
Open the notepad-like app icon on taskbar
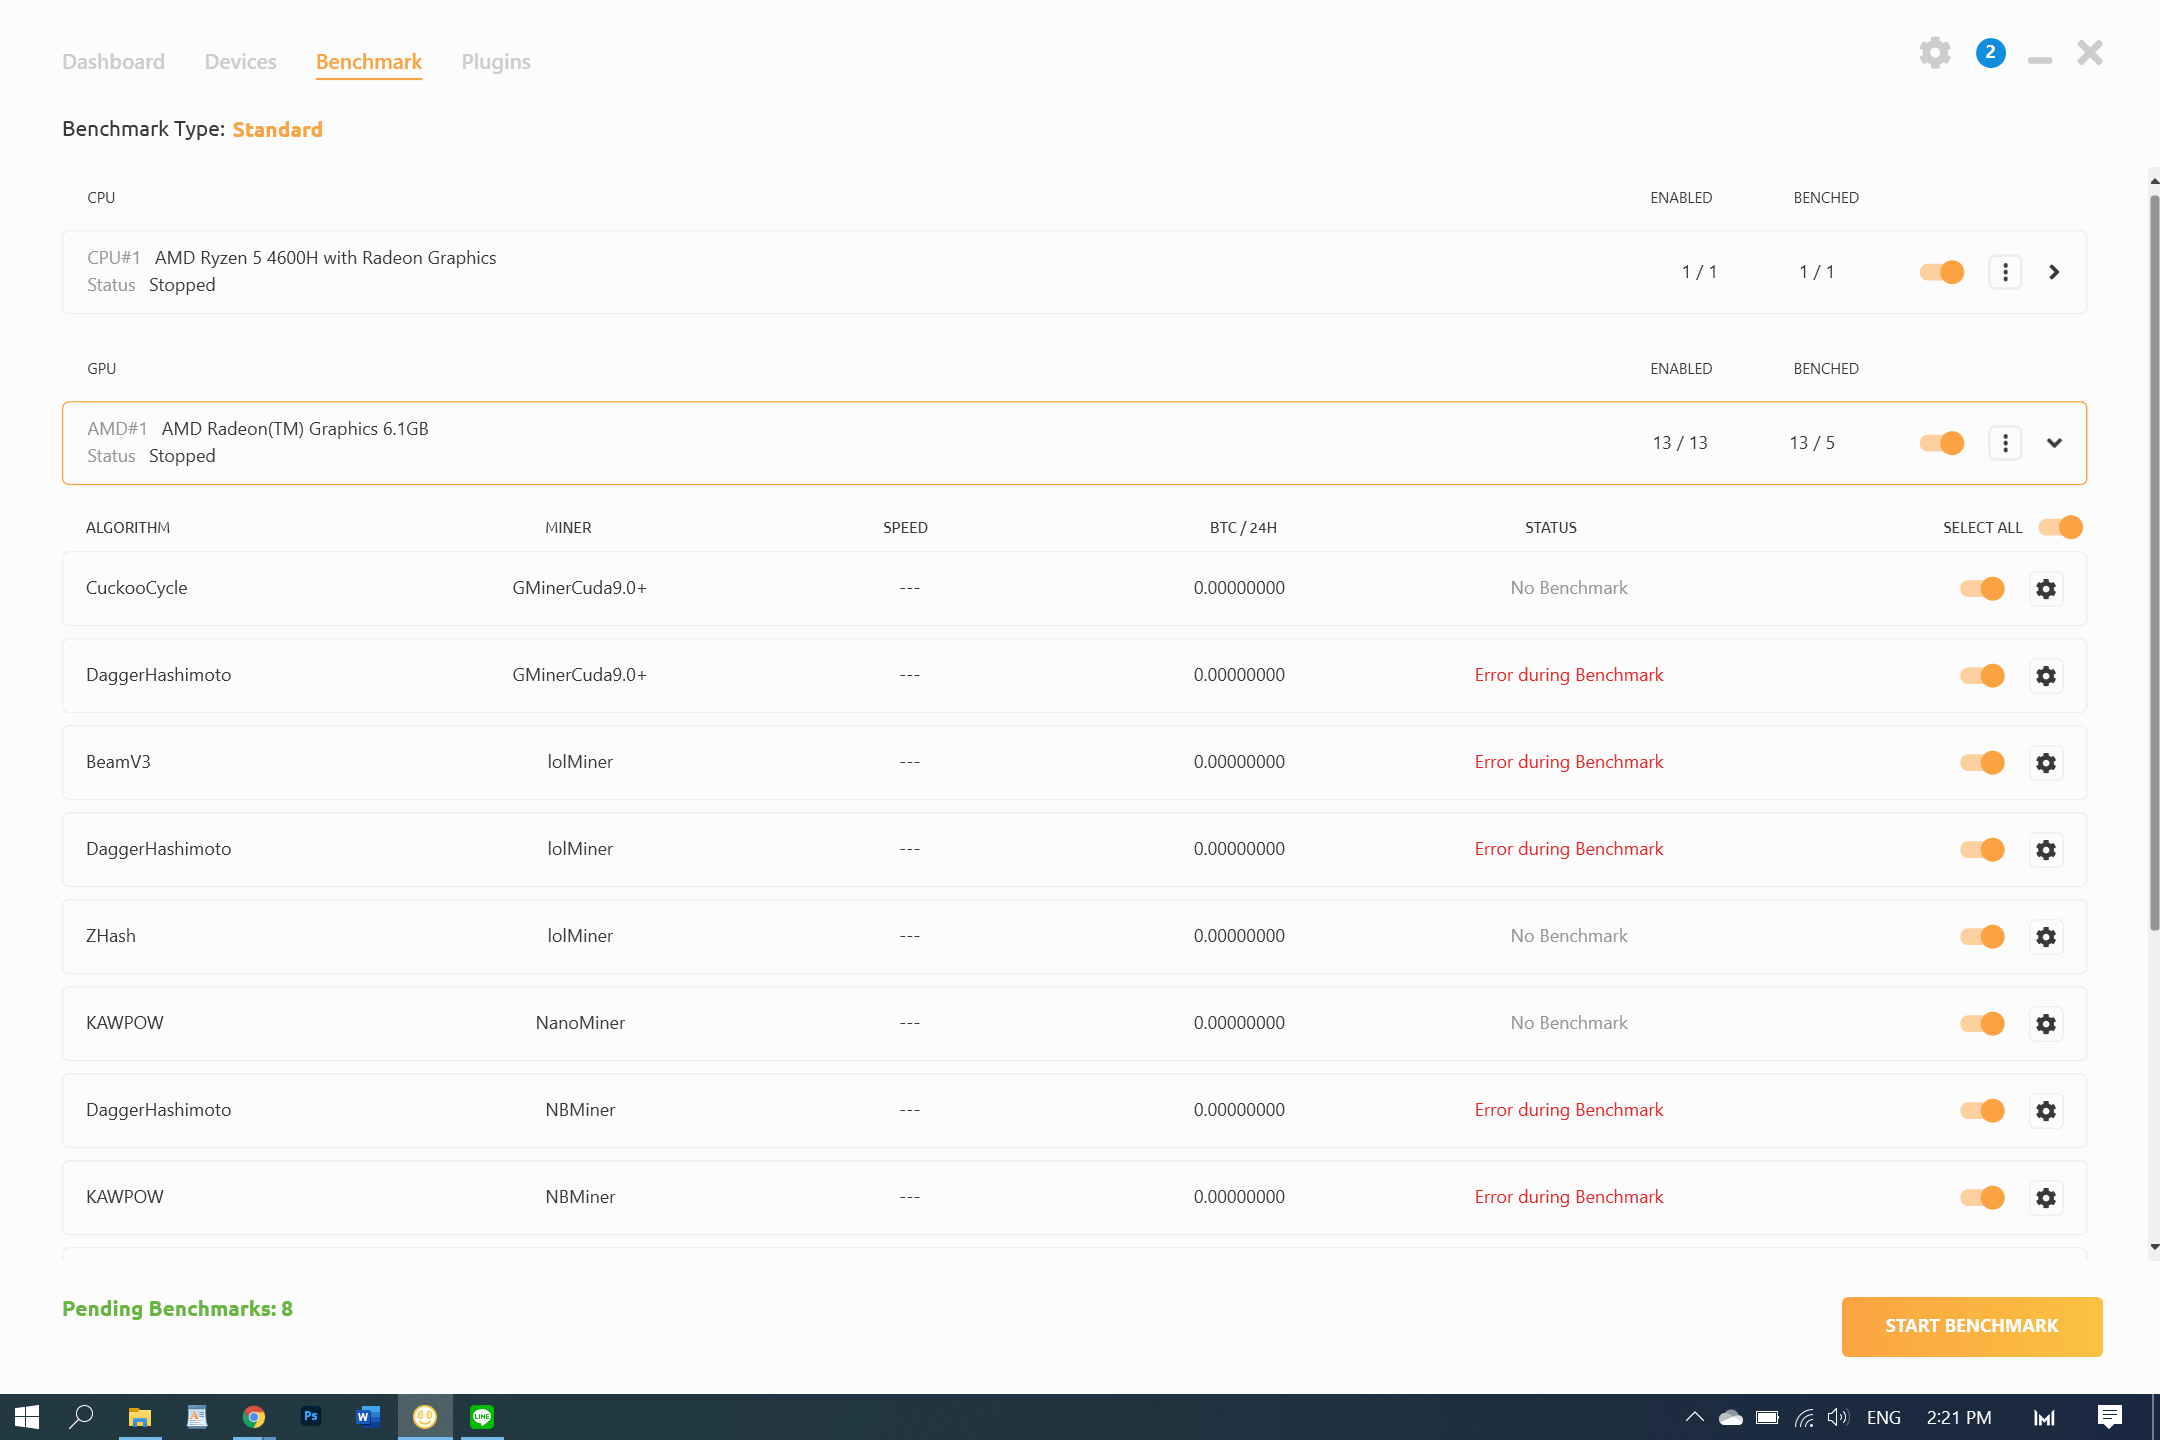pyautogui.click(x=197, y=1417)
